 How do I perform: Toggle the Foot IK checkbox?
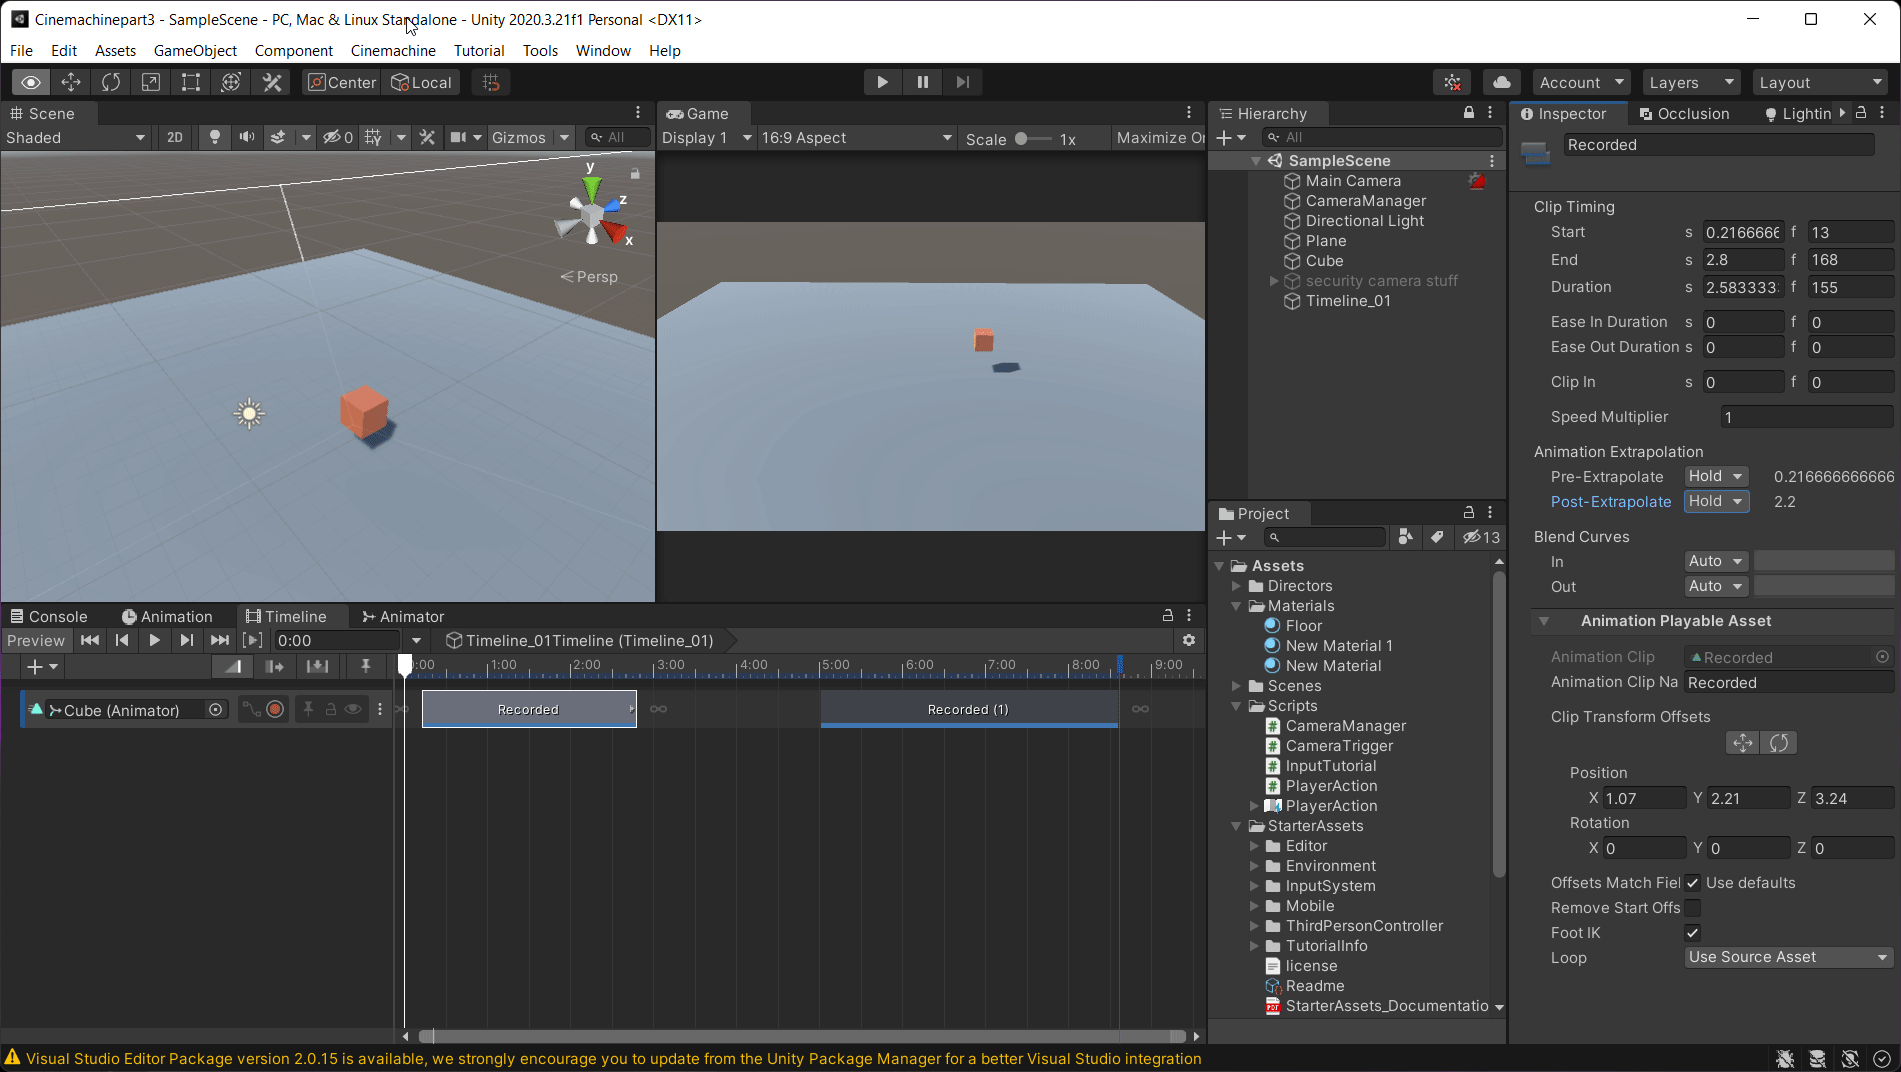[x=1692, y=932]
